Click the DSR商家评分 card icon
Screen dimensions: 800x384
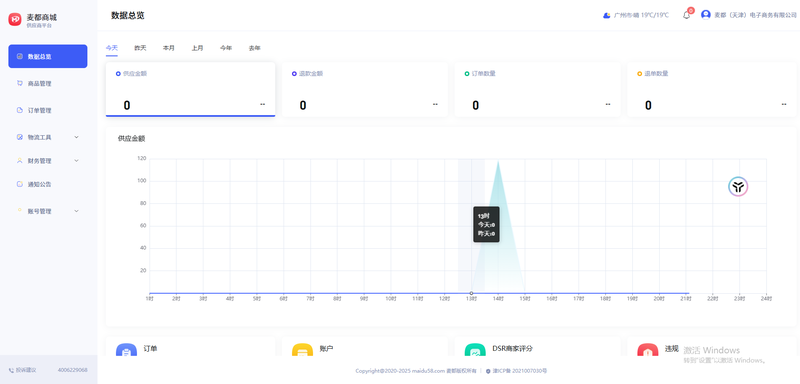coord(475,351)
